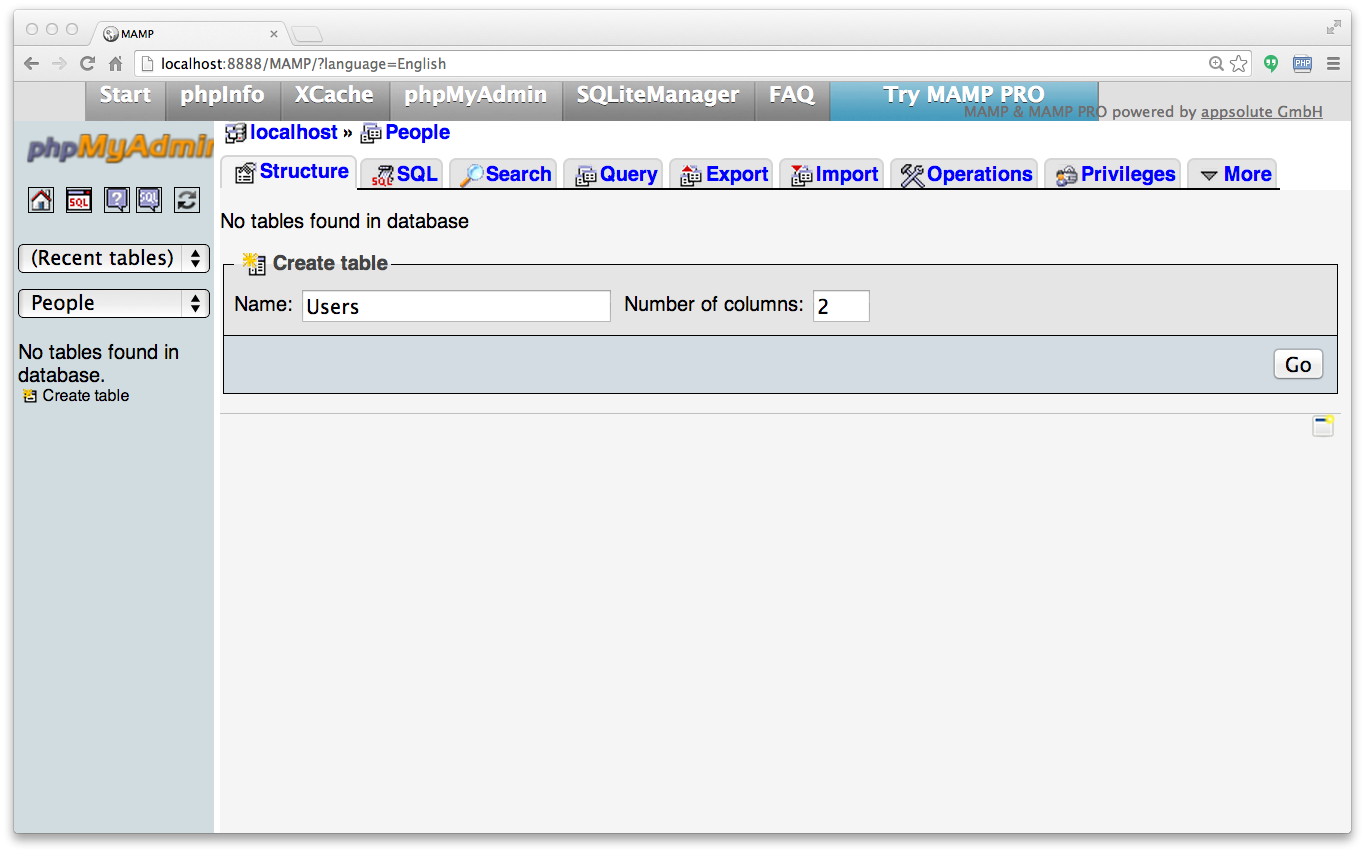1365x853 pixels.
Task: Click the table Name input field
Action: (x=456, y=306)
